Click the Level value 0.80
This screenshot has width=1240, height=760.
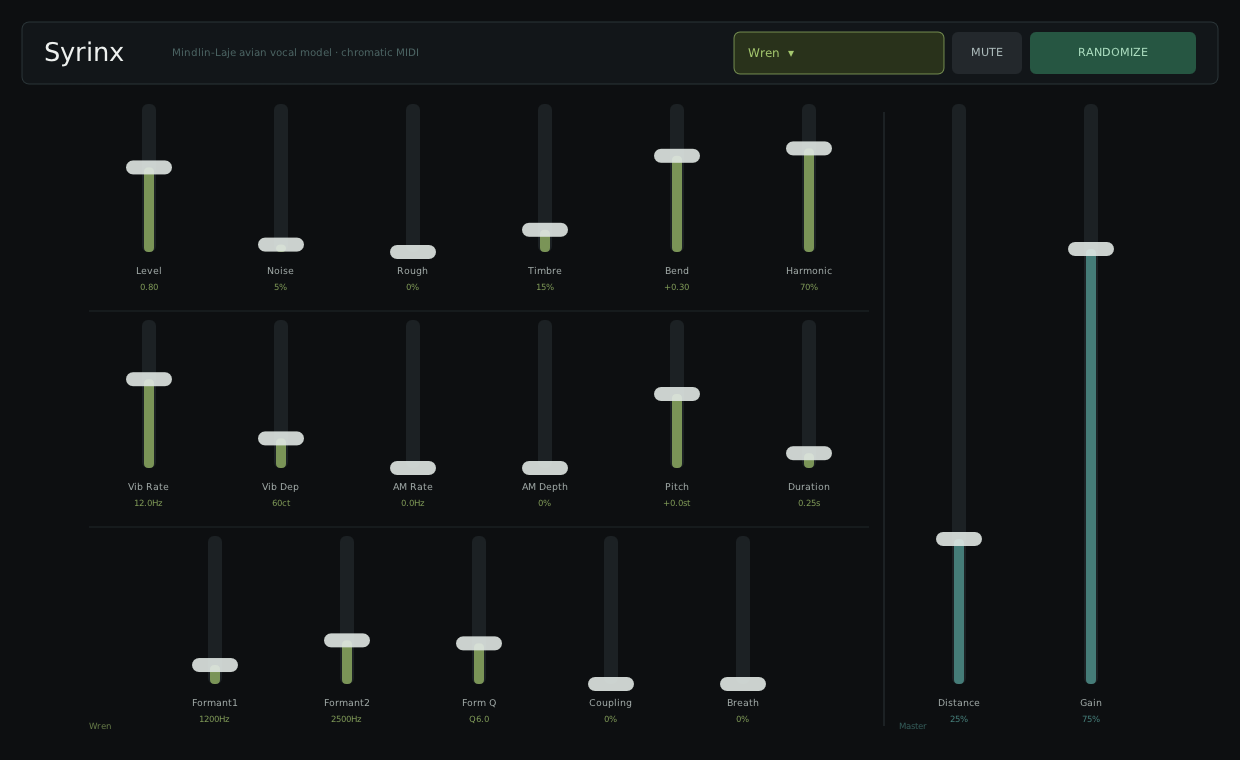149,287
